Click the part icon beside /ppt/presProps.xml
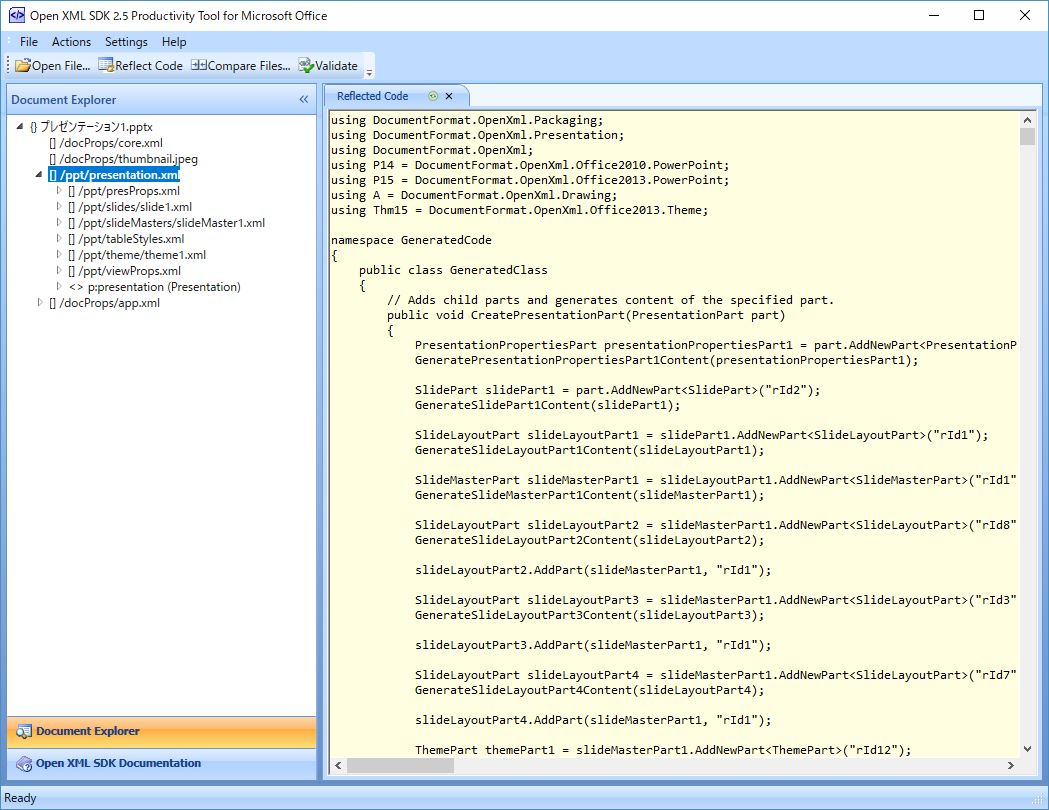 72,191
